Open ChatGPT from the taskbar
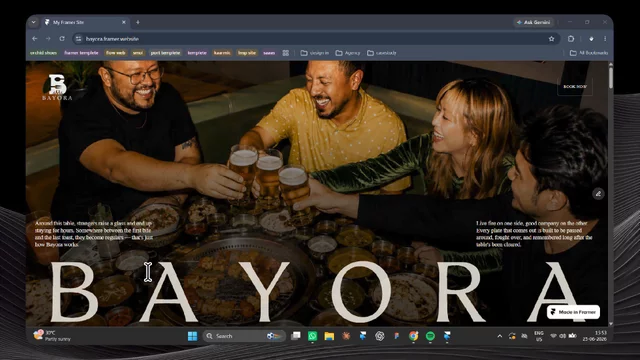Viewport: 640px width, 360px height. 380,336
